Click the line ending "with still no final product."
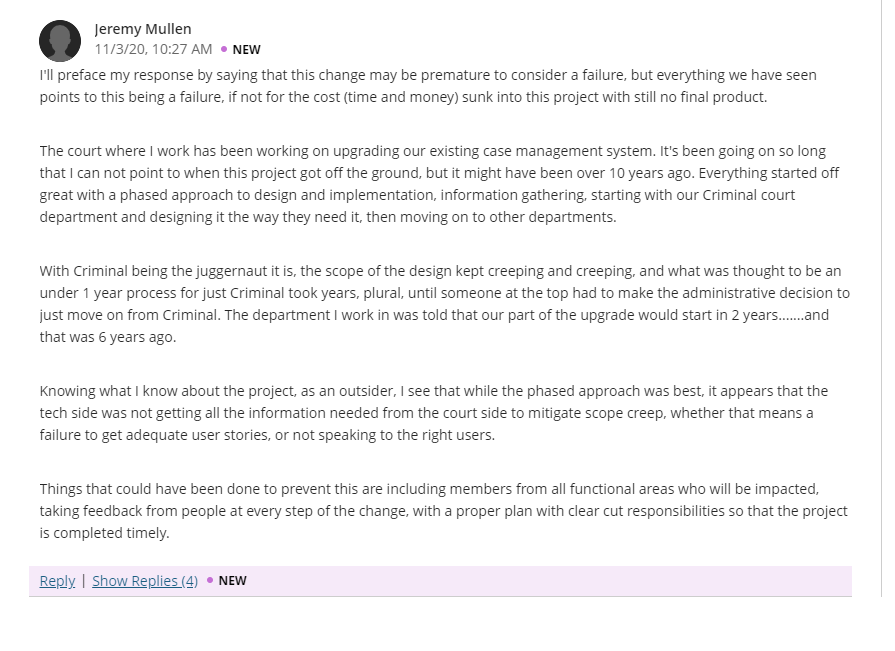The height and width of the screenshot is (651, 895). tap(403, 97)
